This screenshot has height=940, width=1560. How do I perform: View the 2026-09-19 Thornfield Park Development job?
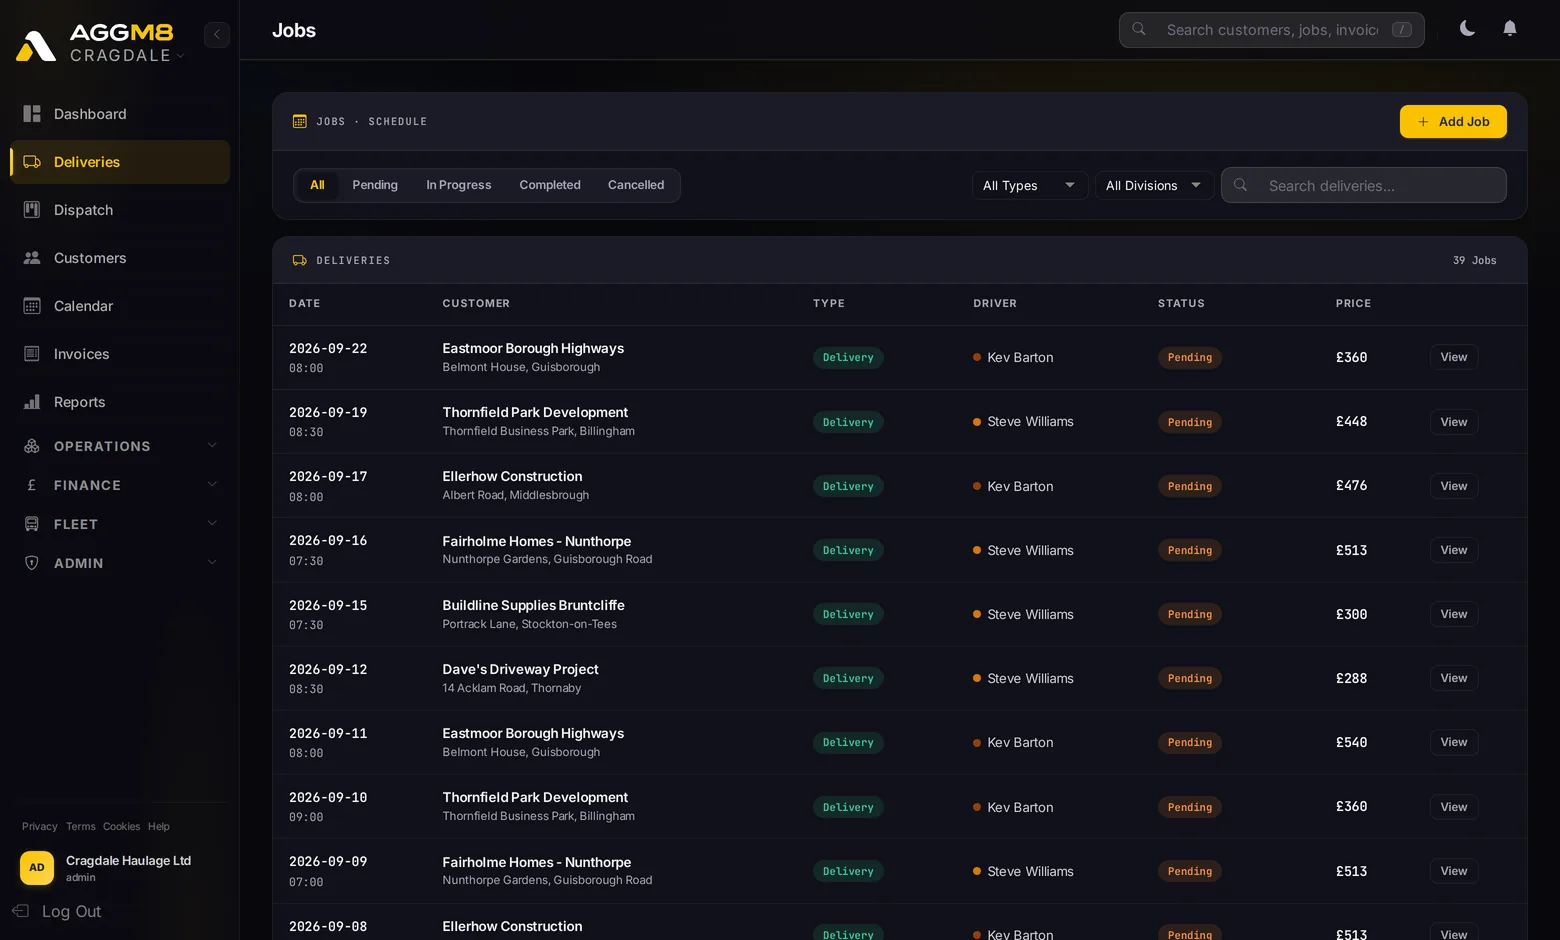point(1454,422)
